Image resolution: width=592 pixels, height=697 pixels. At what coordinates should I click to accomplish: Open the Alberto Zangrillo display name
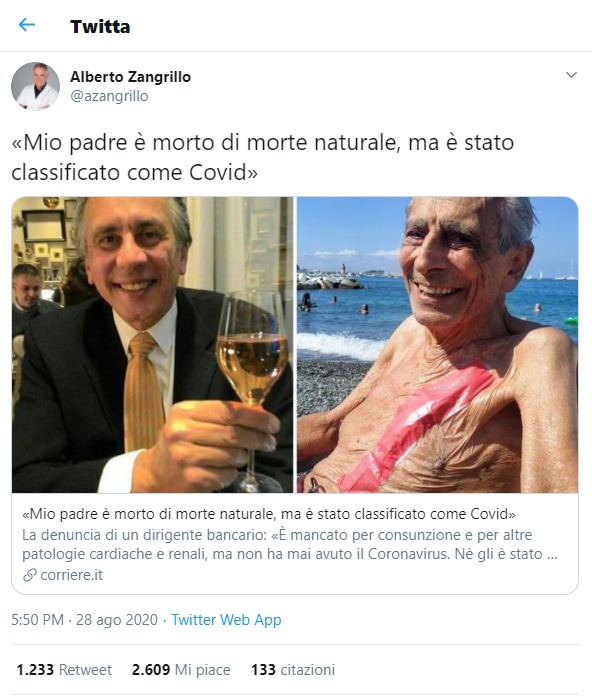131,76
